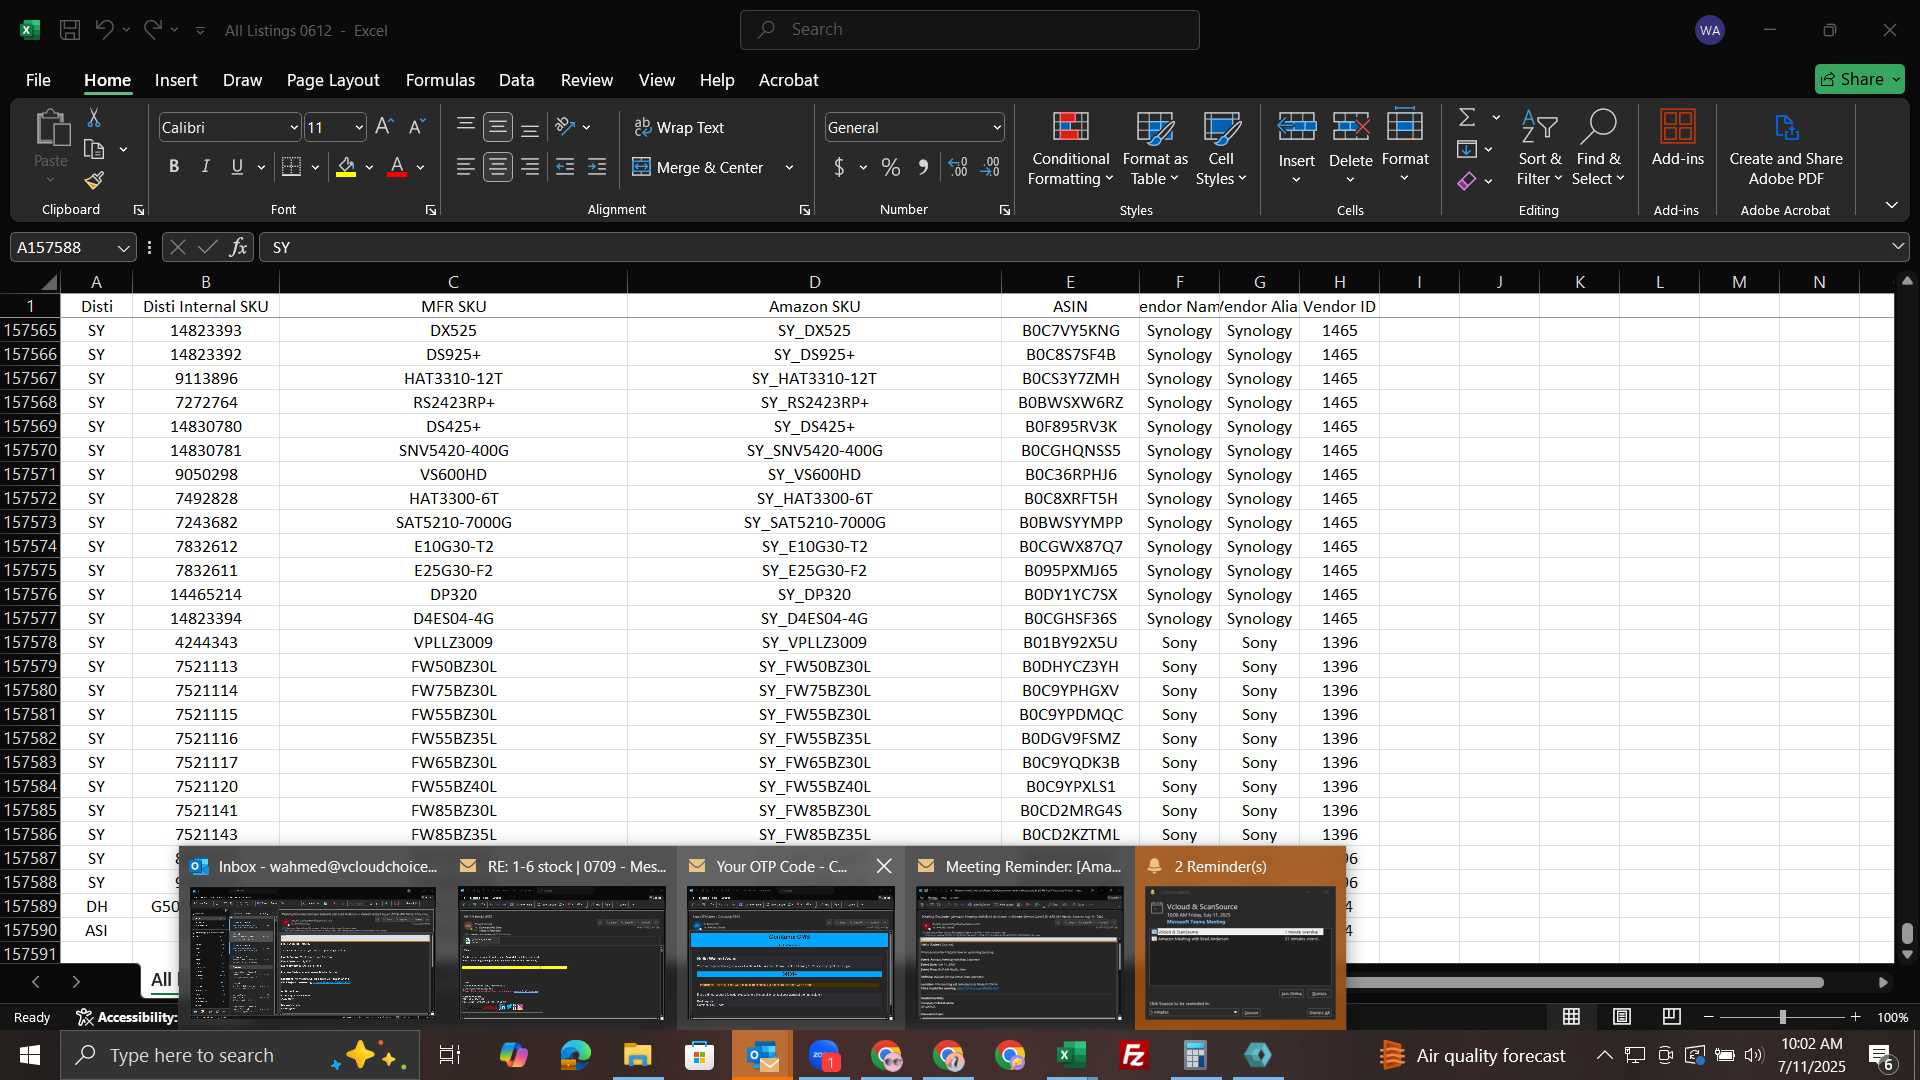Screen dimensions: 1920x1080
Task: Click the Fill down arrow icon
Action: pyautogui.click(x=1467, y=150)
